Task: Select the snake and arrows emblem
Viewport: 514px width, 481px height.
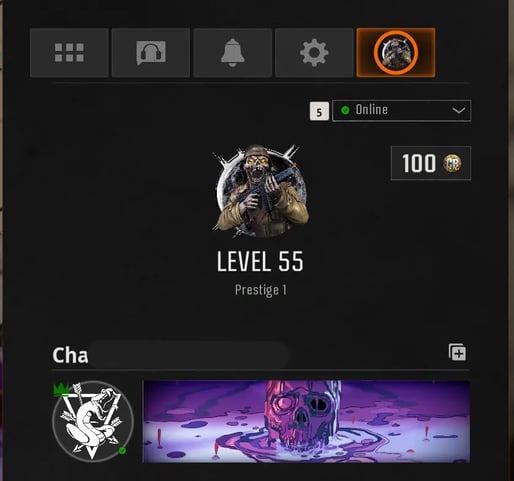Action: click(x=93, y=421)
